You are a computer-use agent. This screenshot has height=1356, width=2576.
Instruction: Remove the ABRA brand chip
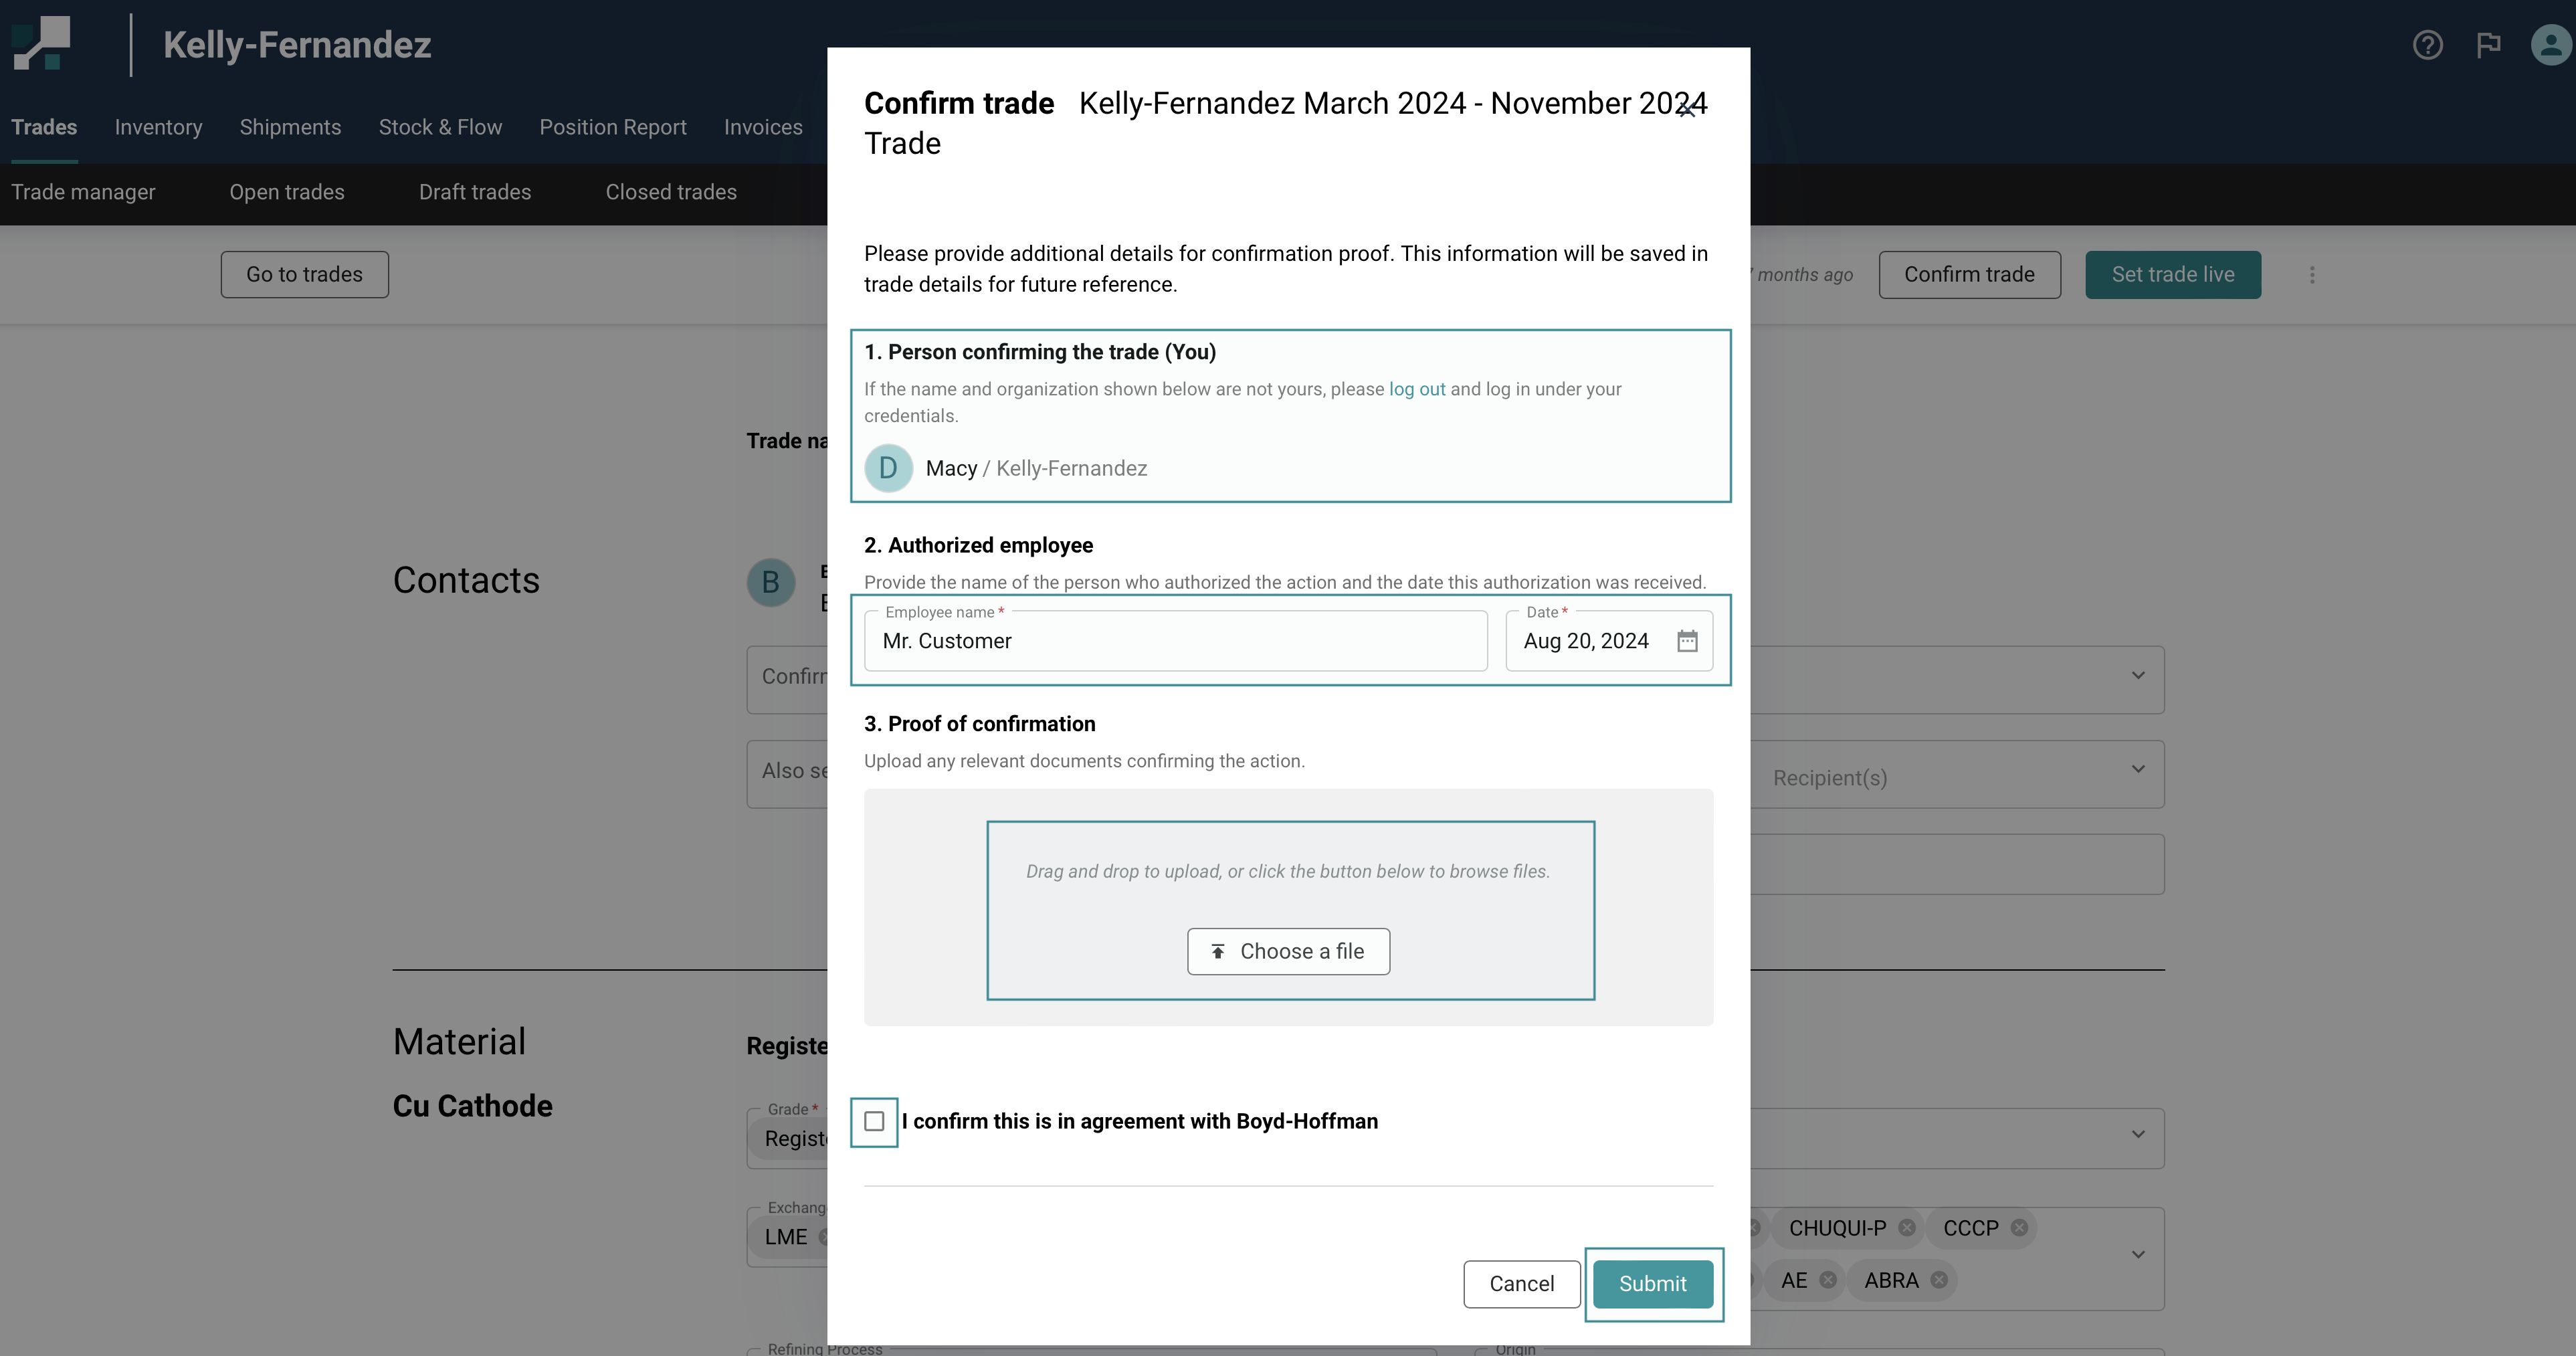pyautogui.click(x=1939, y=1280)
